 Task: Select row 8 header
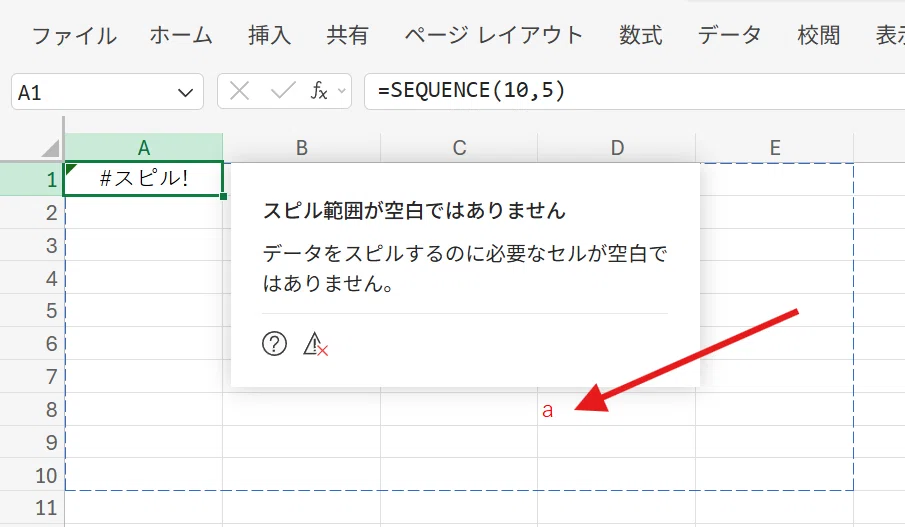pos(32,409)
